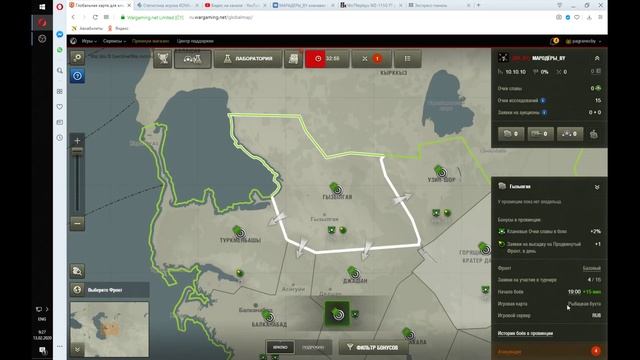Open crossed swords battles button
This screenshot has width=640, height=360.
[x=371, y=59]
